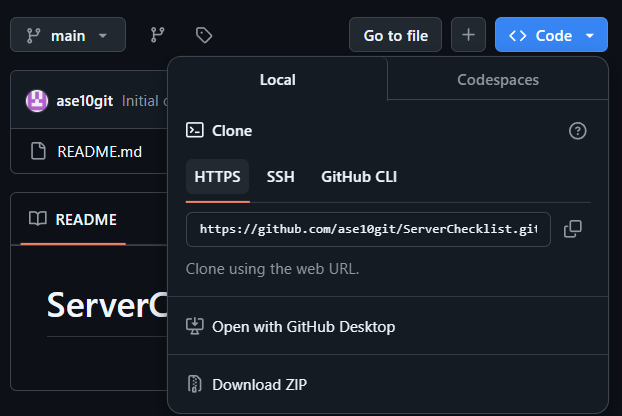Click the clone URL input field

[368, 230]
